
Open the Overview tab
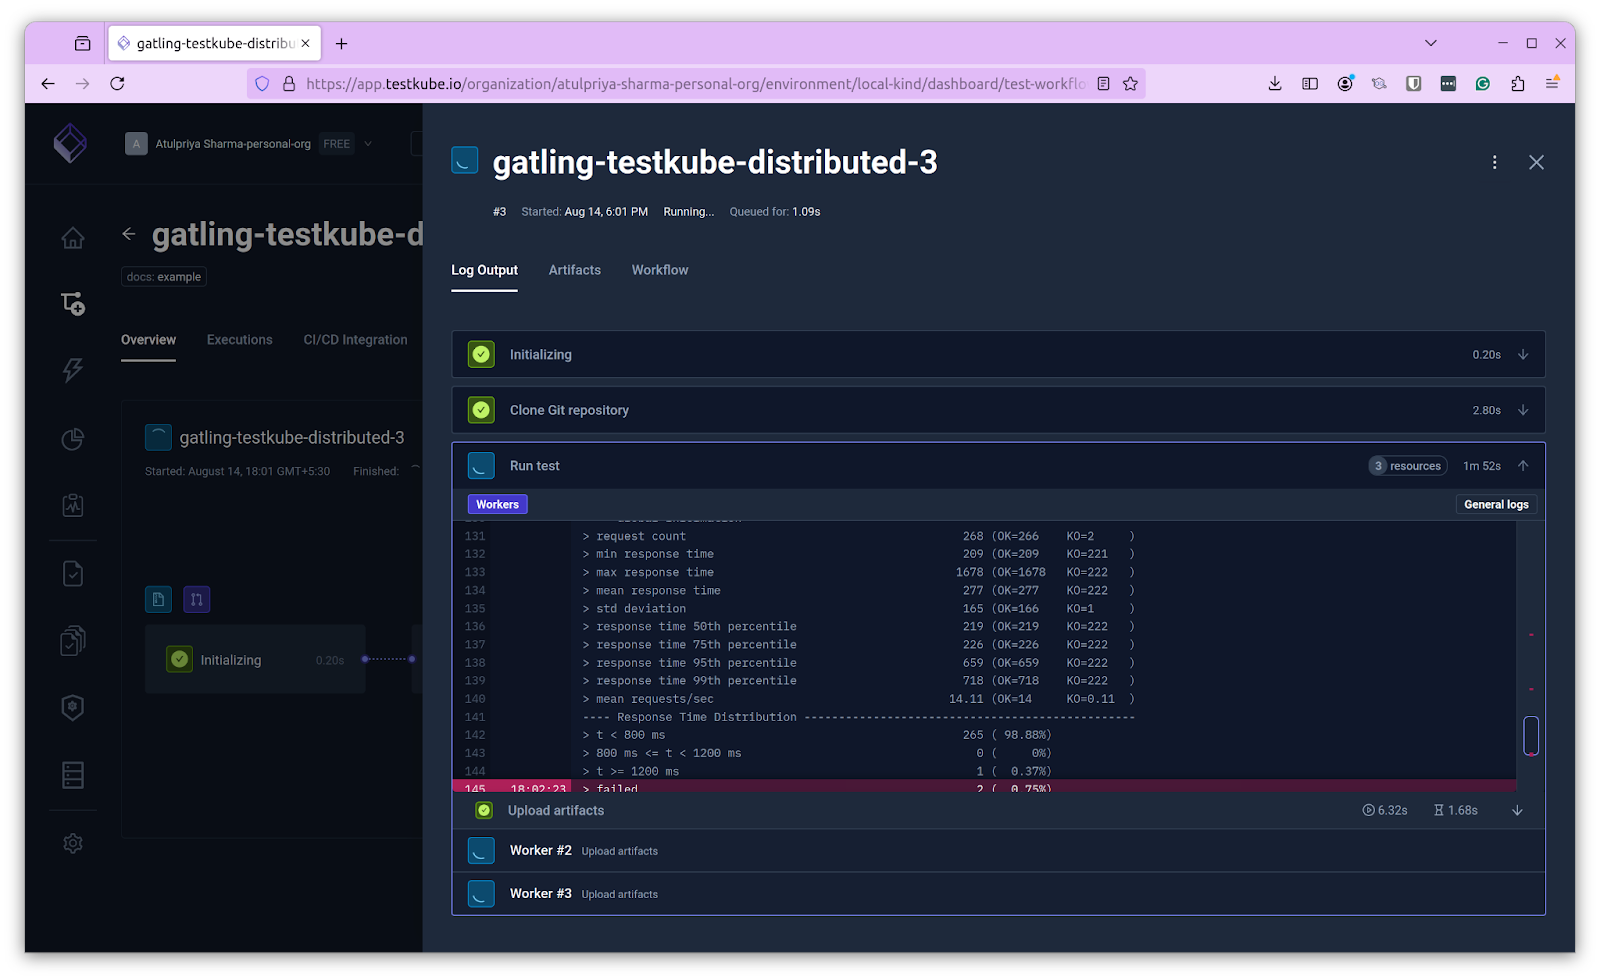coord(148,340)
